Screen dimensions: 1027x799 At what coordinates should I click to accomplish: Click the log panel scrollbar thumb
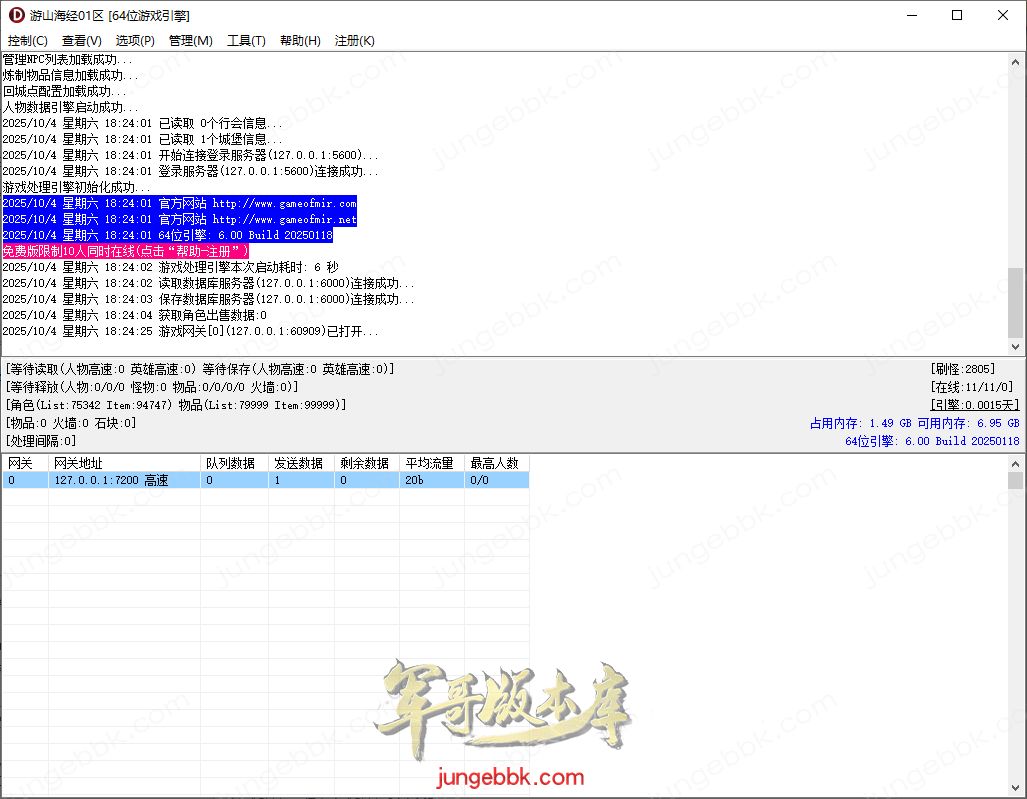(1016, 302)
